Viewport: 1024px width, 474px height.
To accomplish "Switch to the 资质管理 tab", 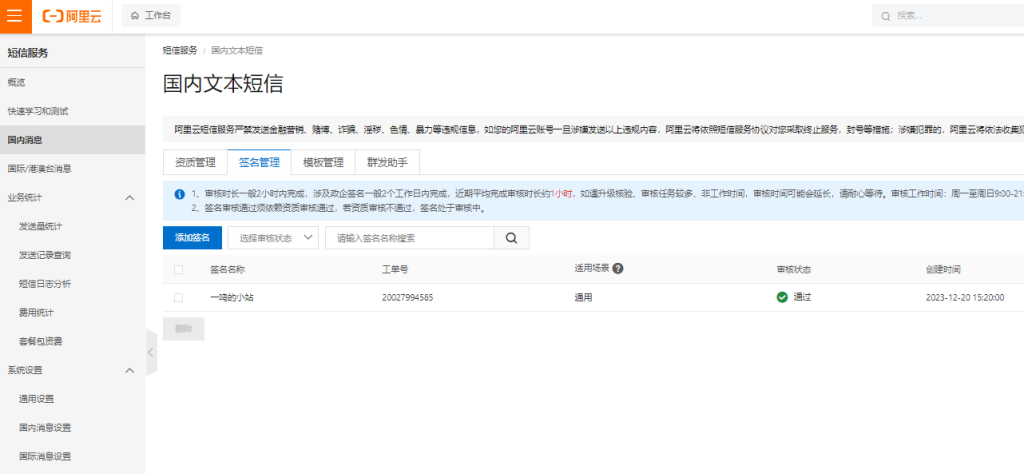I will pyautogui.click(x=195, y=162).
